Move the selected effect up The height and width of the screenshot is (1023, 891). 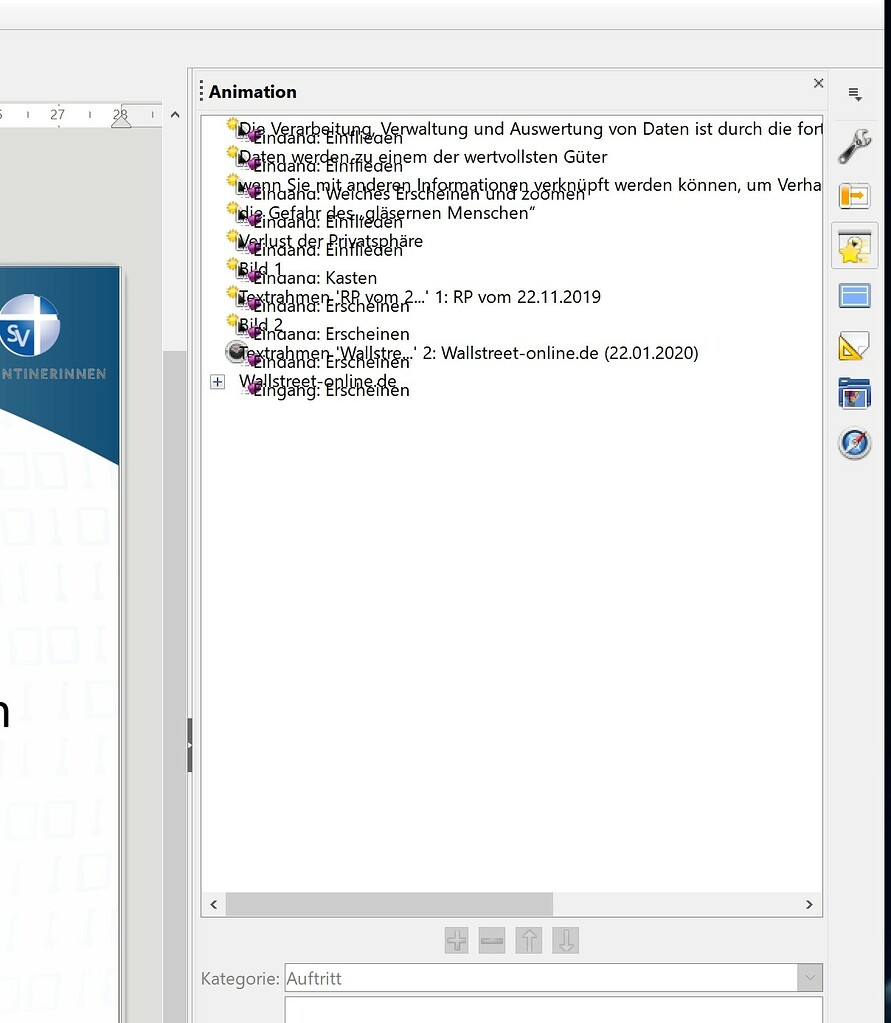tap(528, 940)
